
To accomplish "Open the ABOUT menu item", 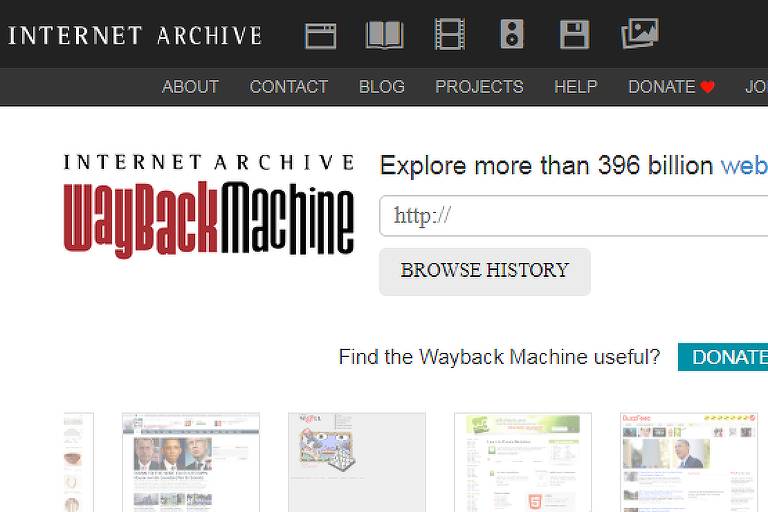I will 190,87.
